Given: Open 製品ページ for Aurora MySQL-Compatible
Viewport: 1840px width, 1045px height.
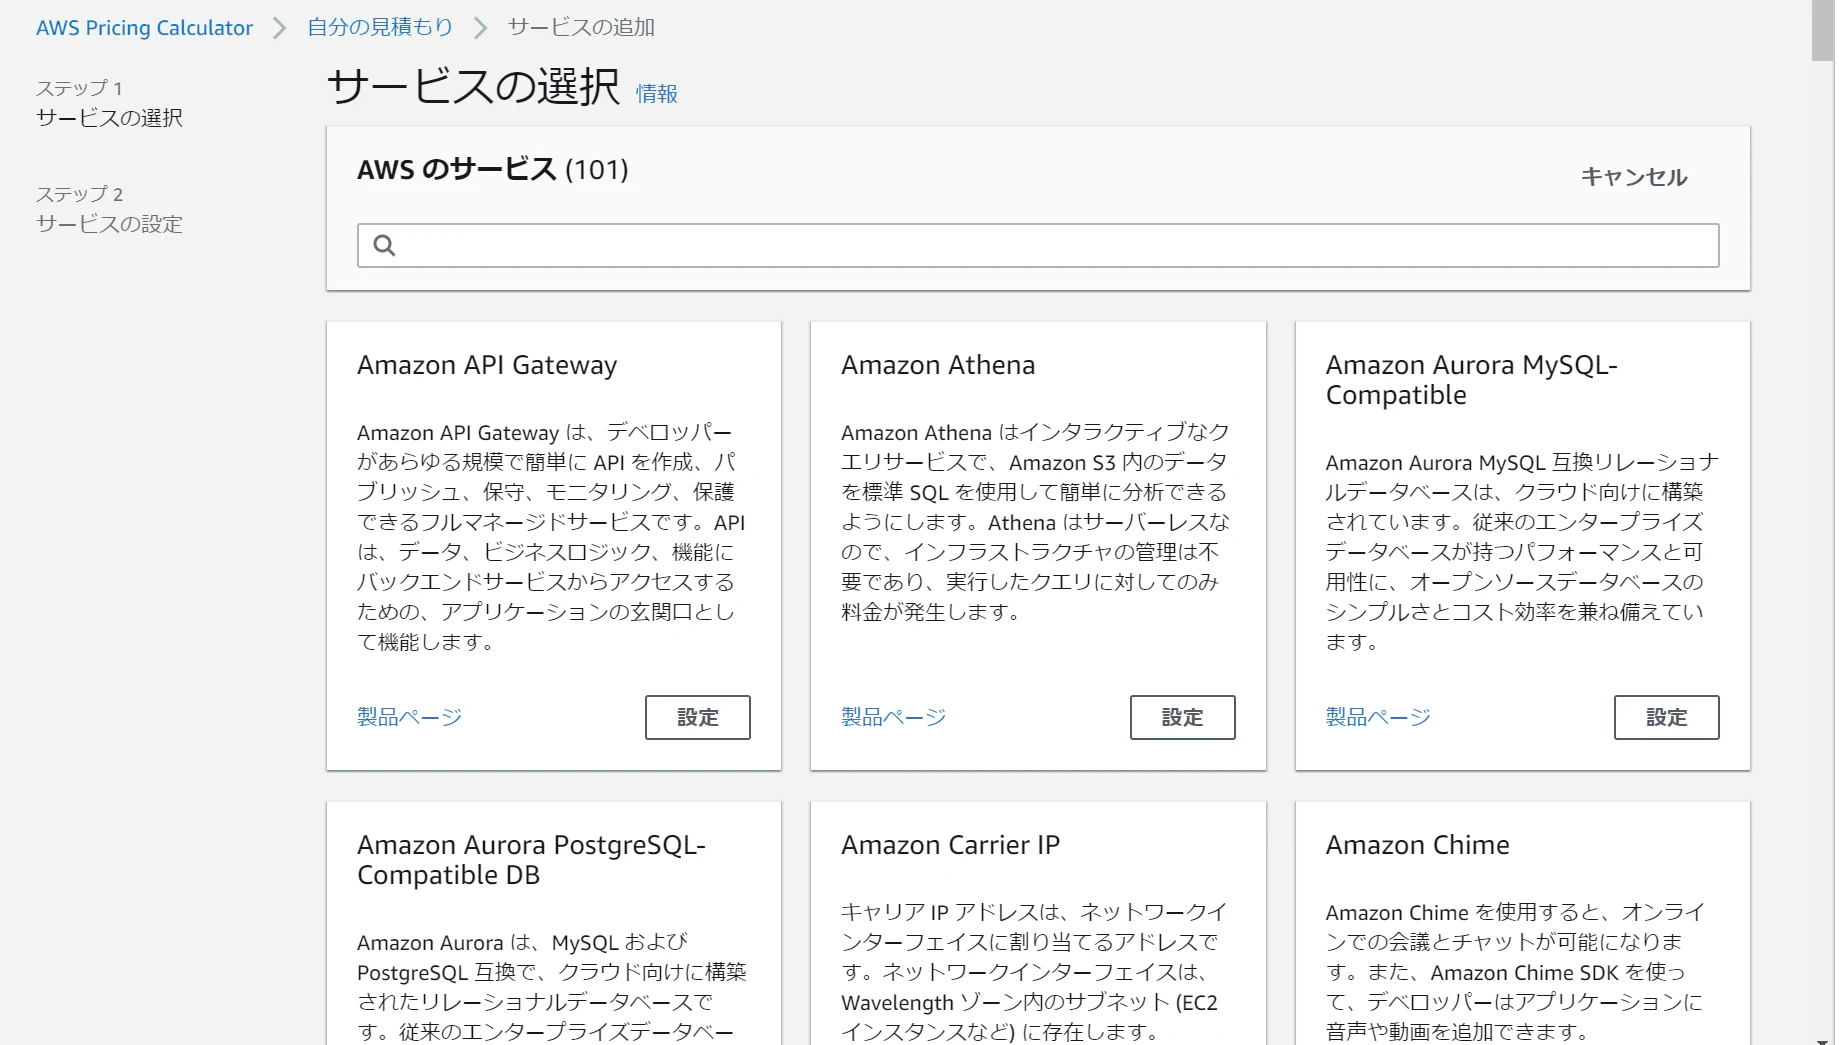Looking at the screenshot, I should (x=1378, y=717).
